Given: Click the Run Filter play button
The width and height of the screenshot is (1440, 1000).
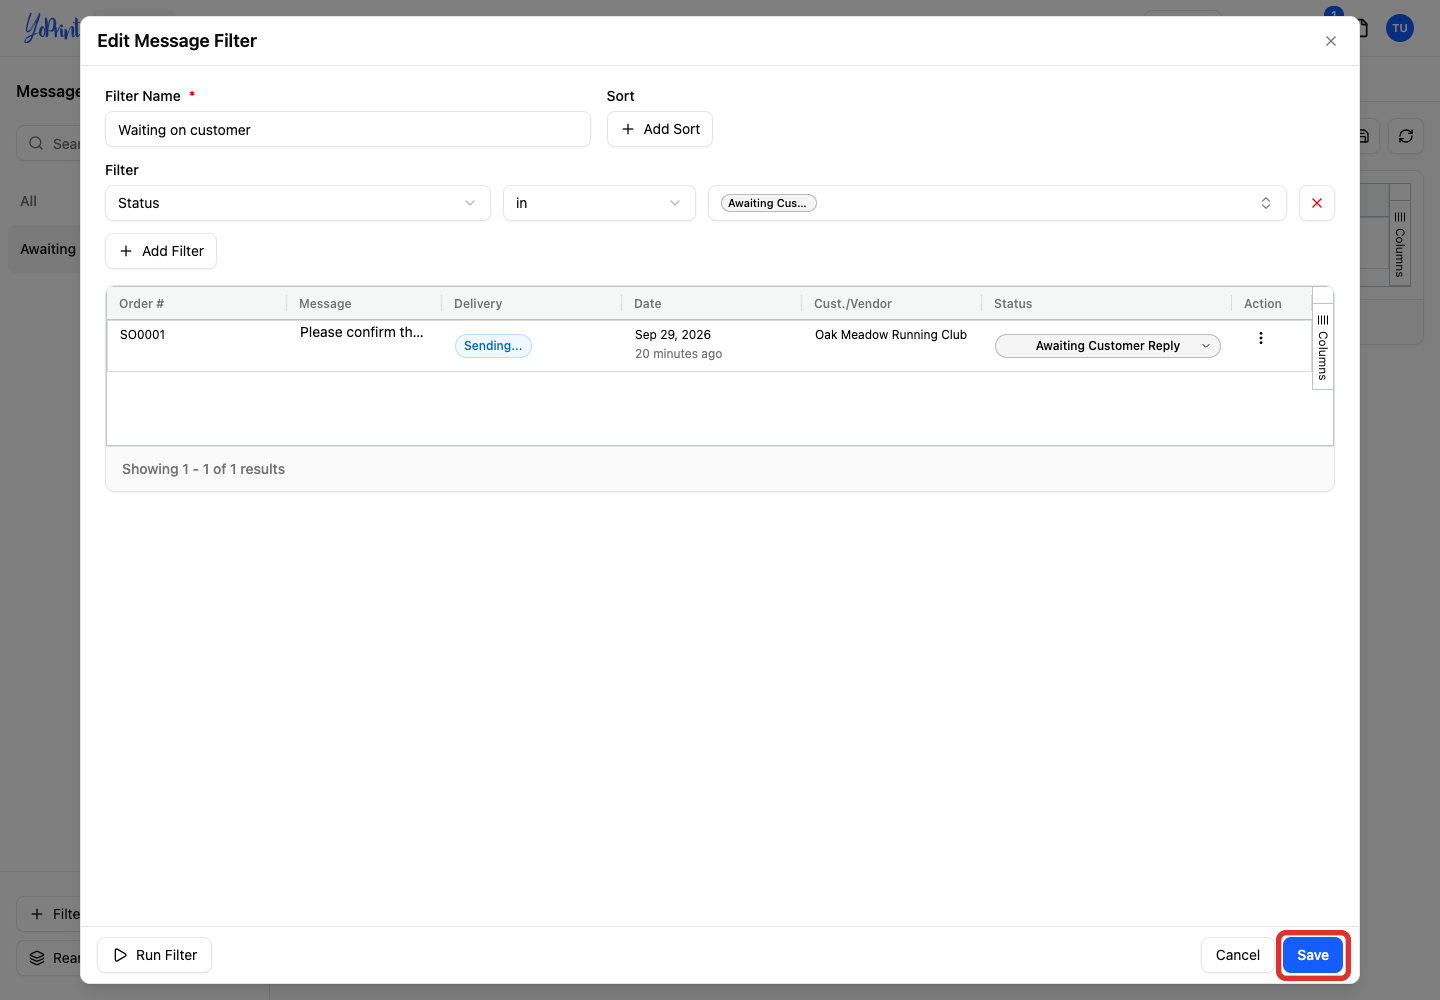Looking at the screenshot, I should (155, 955).
